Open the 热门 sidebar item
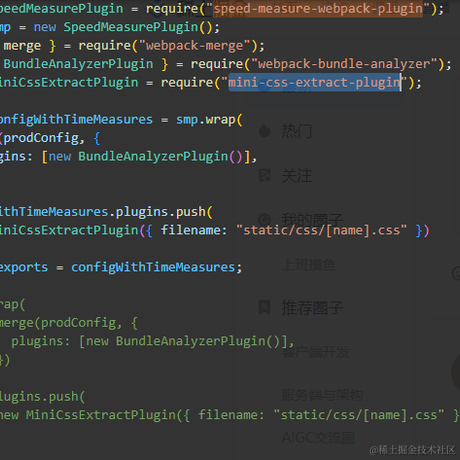This screenshot has width=460, height=460. (x=297, y=131)
